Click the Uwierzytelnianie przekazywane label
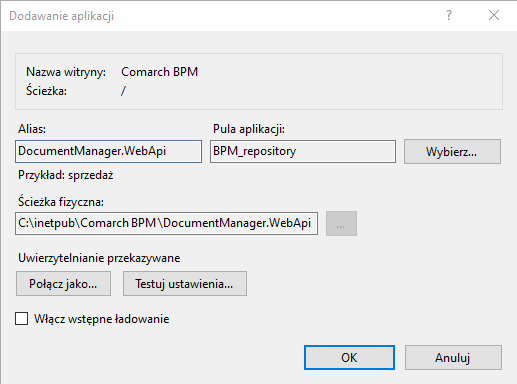Screen dimensions: 517x384 click(x=99, y=258)
